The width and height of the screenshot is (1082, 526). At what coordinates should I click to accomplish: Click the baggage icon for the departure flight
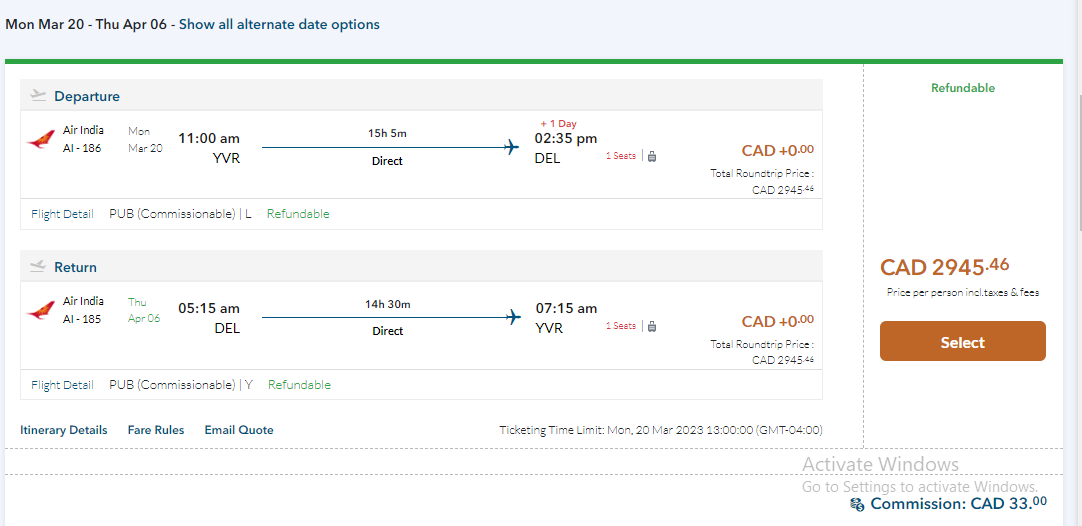pyautogui.click(x=652, y=156)
